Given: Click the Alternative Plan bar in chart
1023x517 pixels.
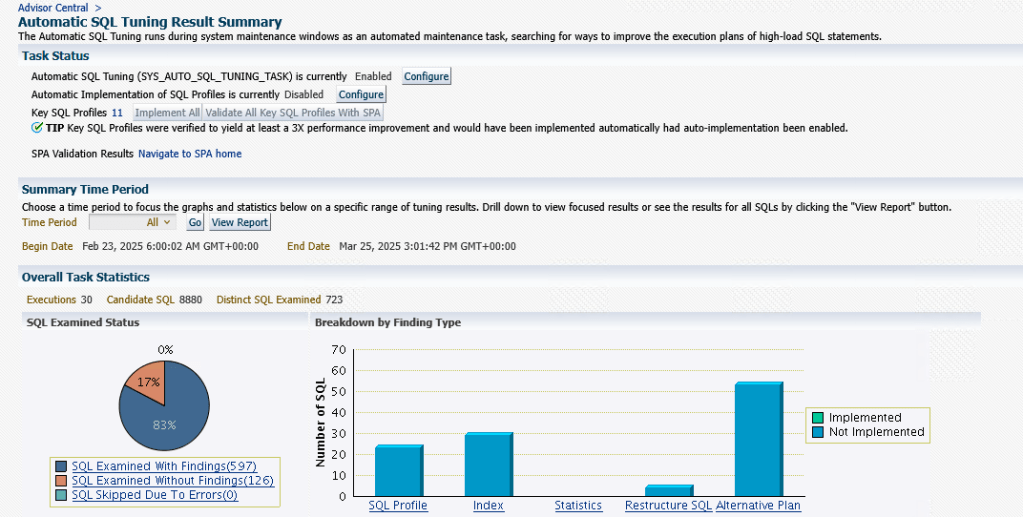Looking at the screenshot, I should coord(758,440).
